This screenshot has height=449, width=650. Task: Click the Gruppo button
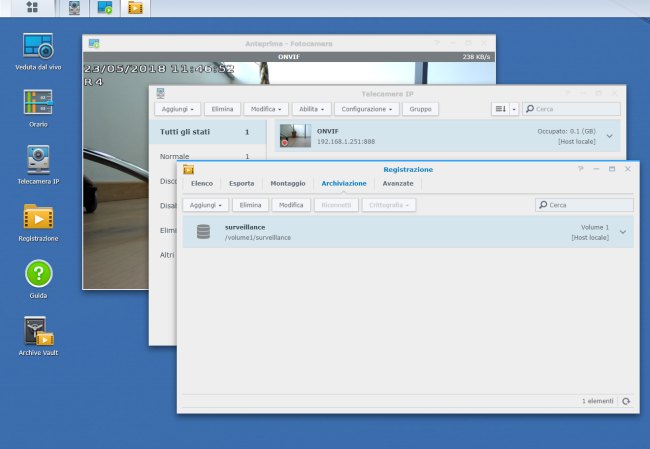[x=419, y=109]
